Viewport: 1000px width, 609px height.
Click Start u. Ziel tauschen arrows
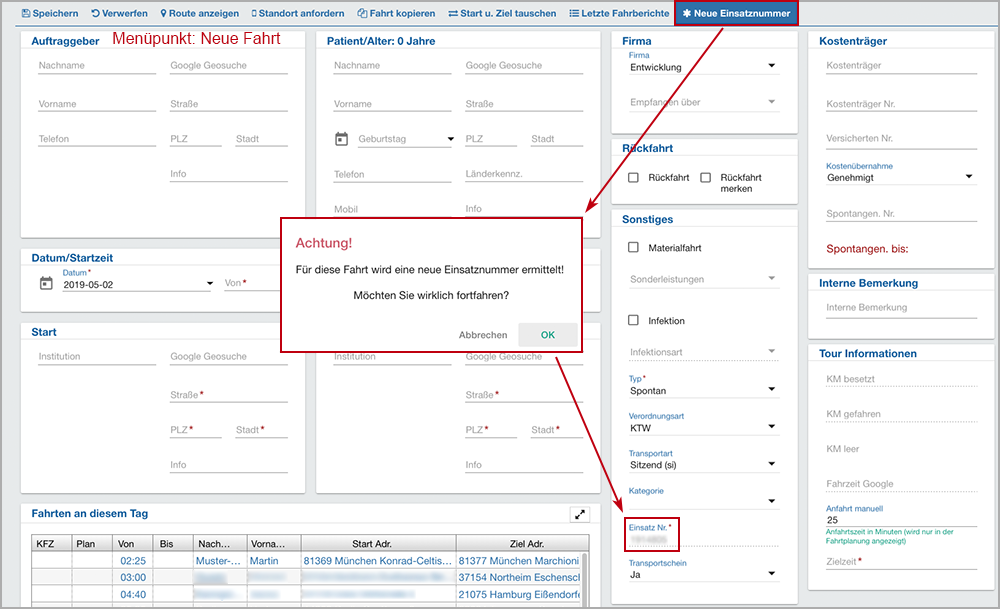pos(453,14)
